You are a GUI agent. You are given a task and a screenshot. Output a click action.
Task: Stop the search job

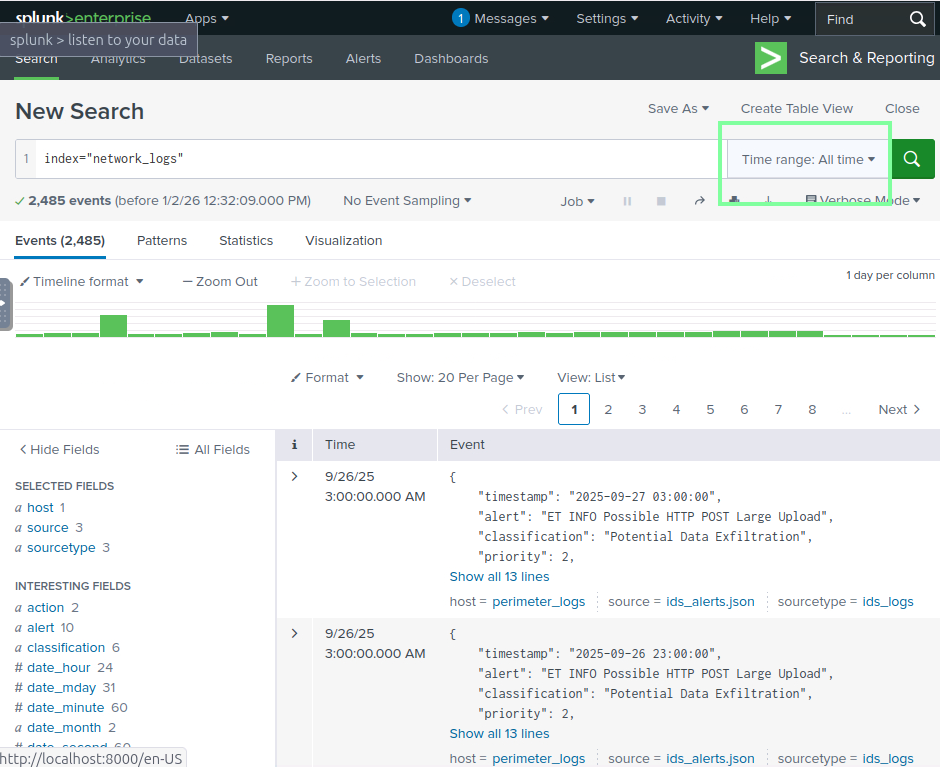(x=661, y=201)
